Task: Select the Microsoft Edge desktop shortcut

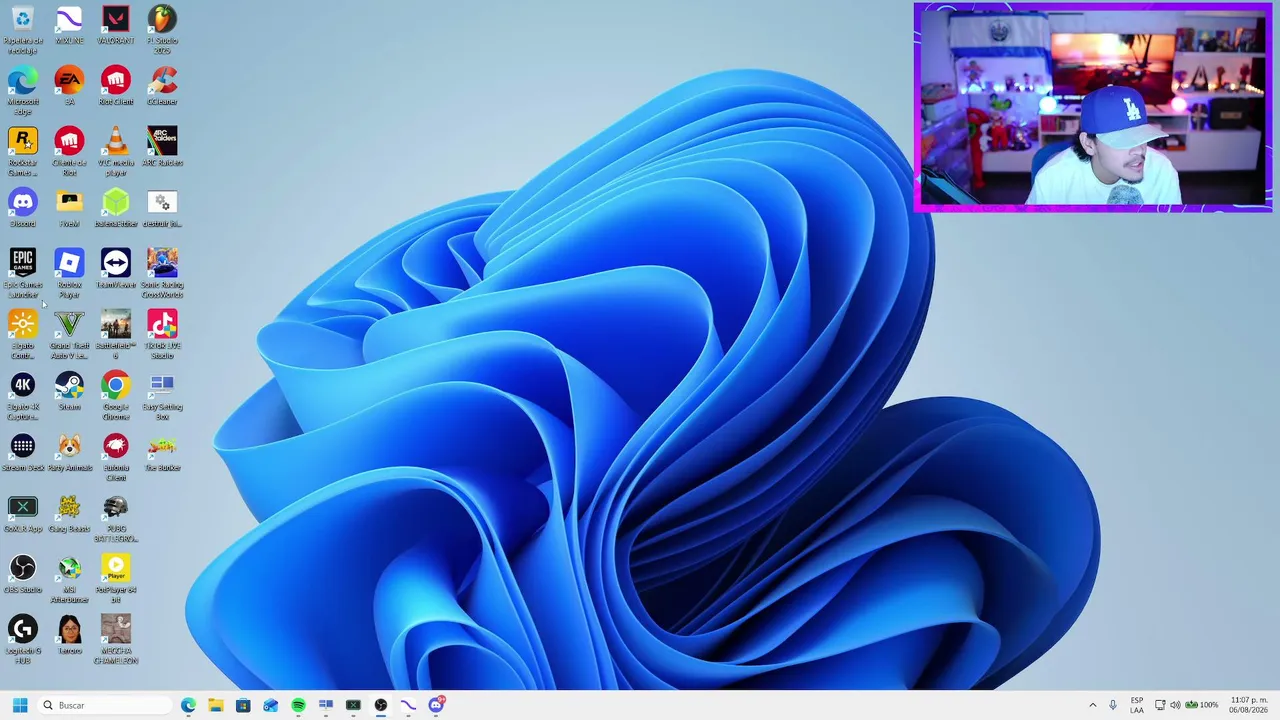Action: coord(22,91)
